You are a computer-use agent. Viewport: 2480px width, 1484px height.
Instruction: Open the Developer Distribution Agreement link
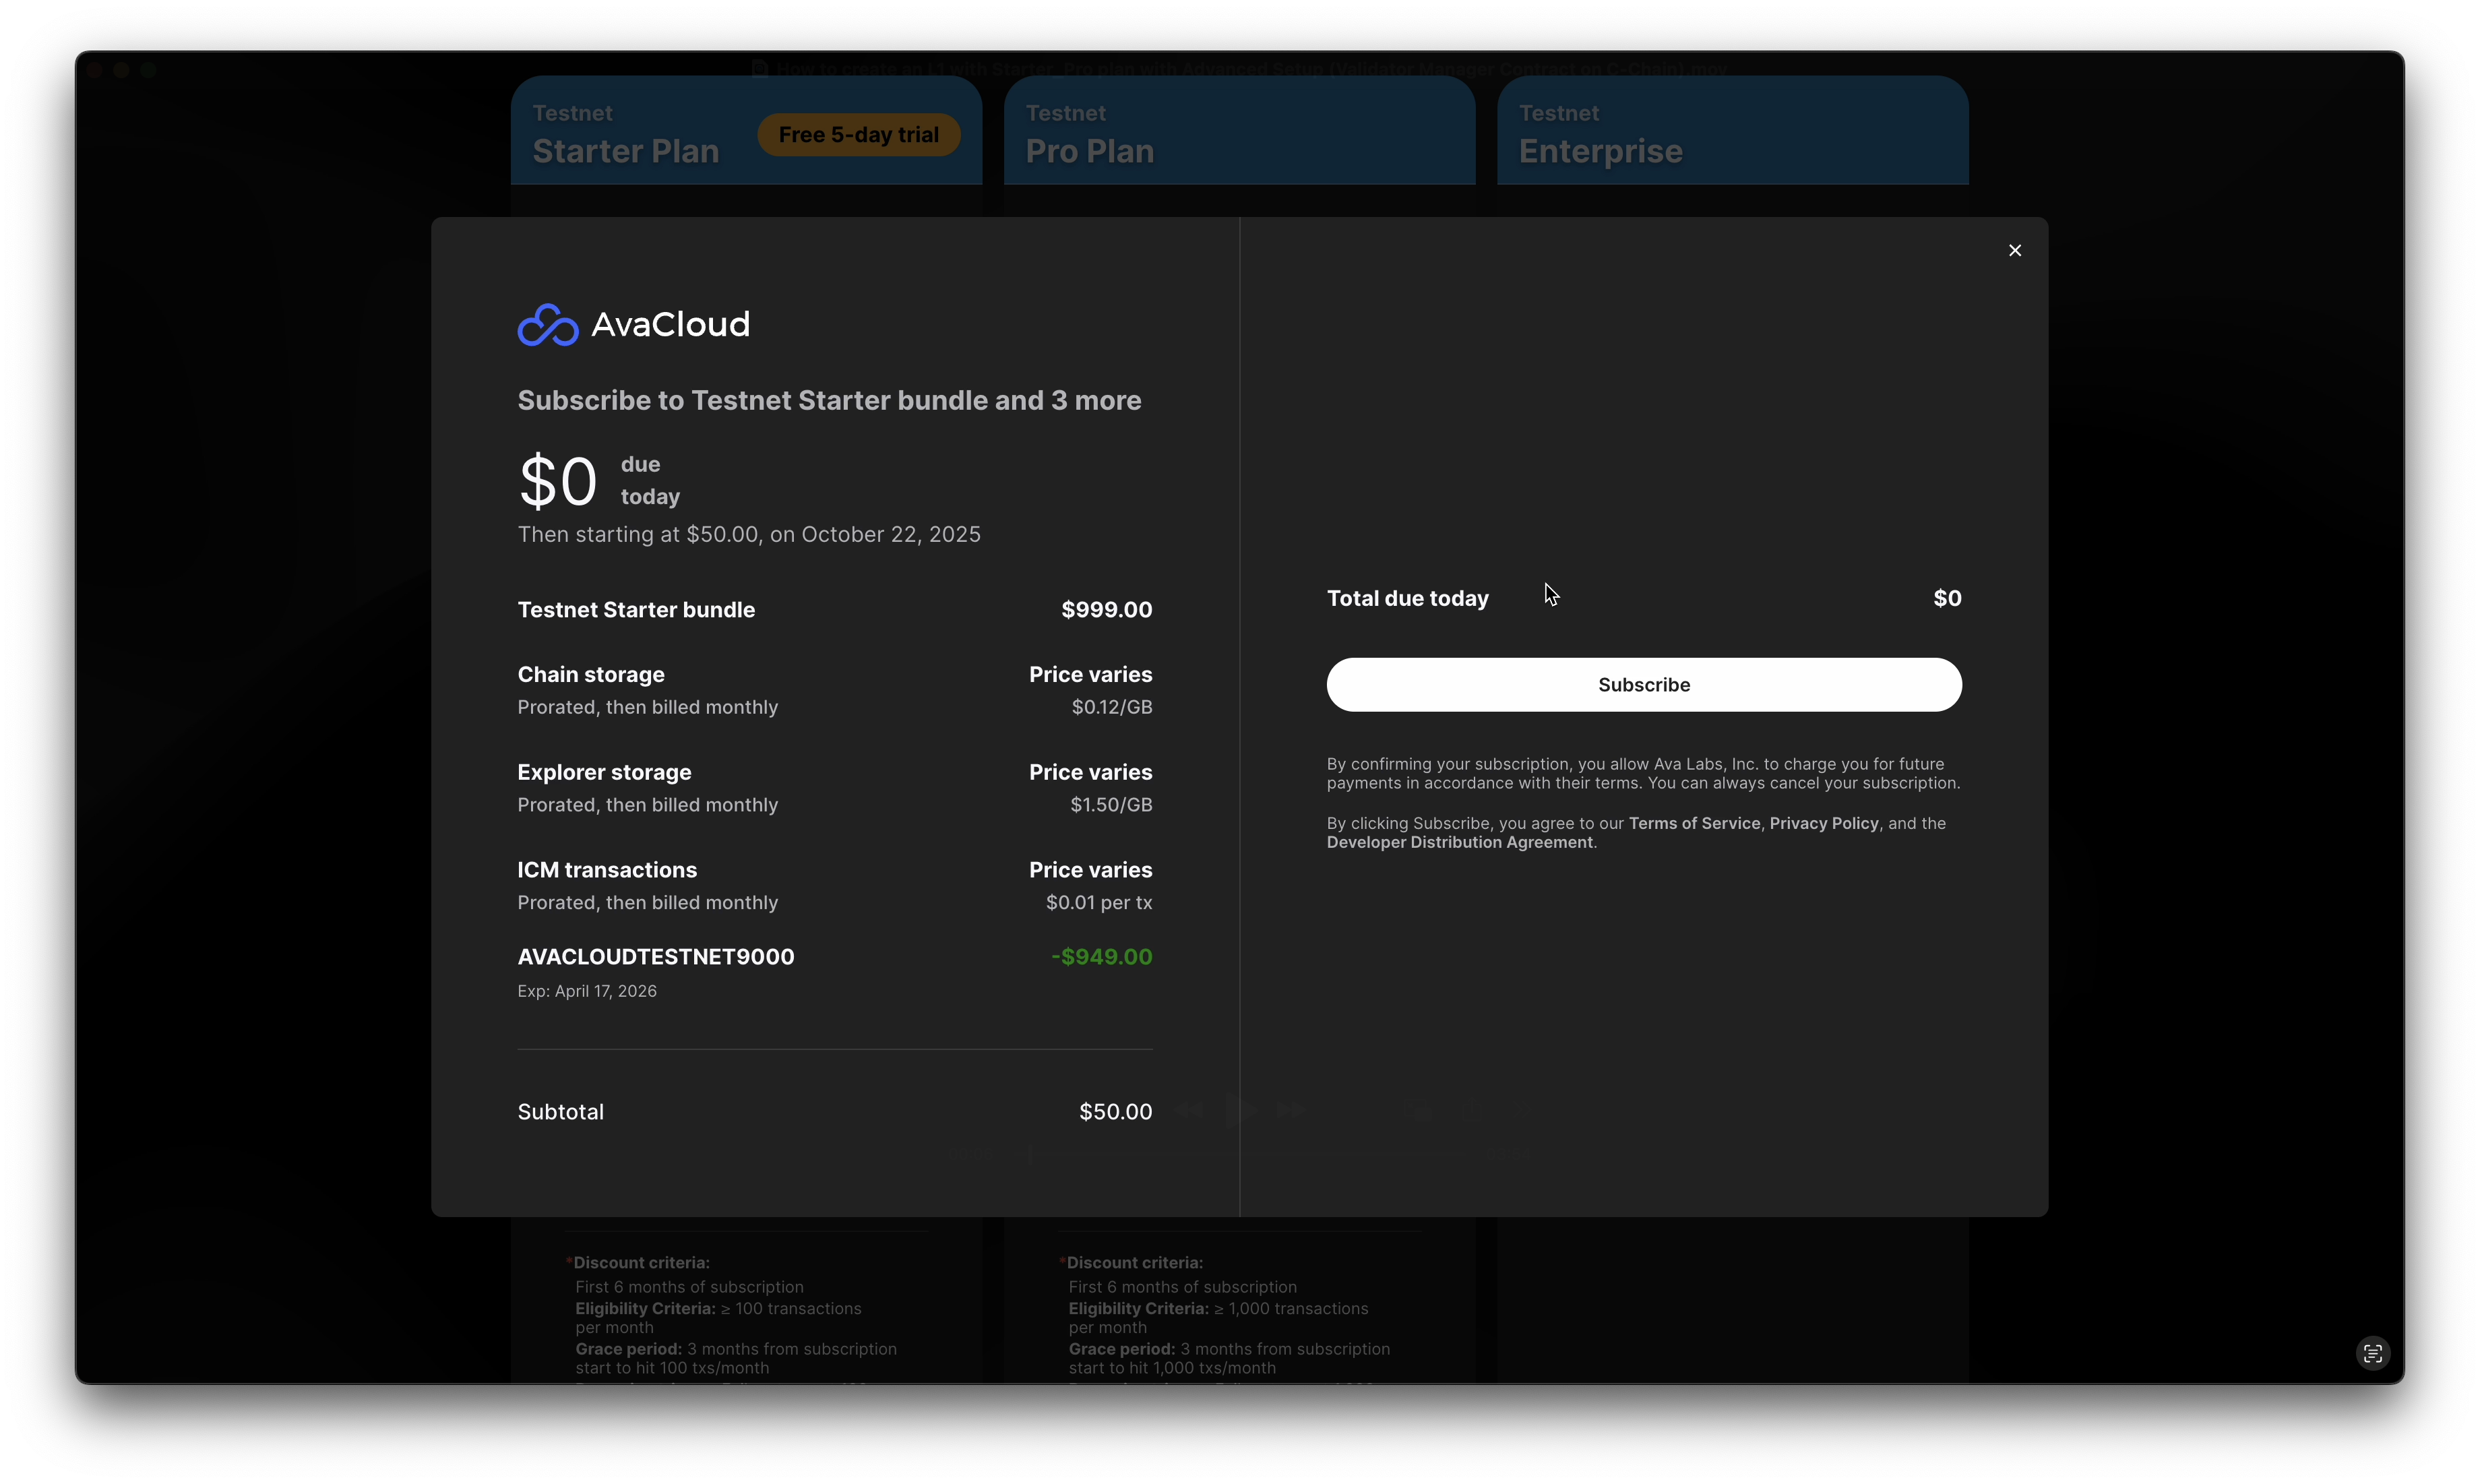pyautogui.click(x=1459, y=843)
